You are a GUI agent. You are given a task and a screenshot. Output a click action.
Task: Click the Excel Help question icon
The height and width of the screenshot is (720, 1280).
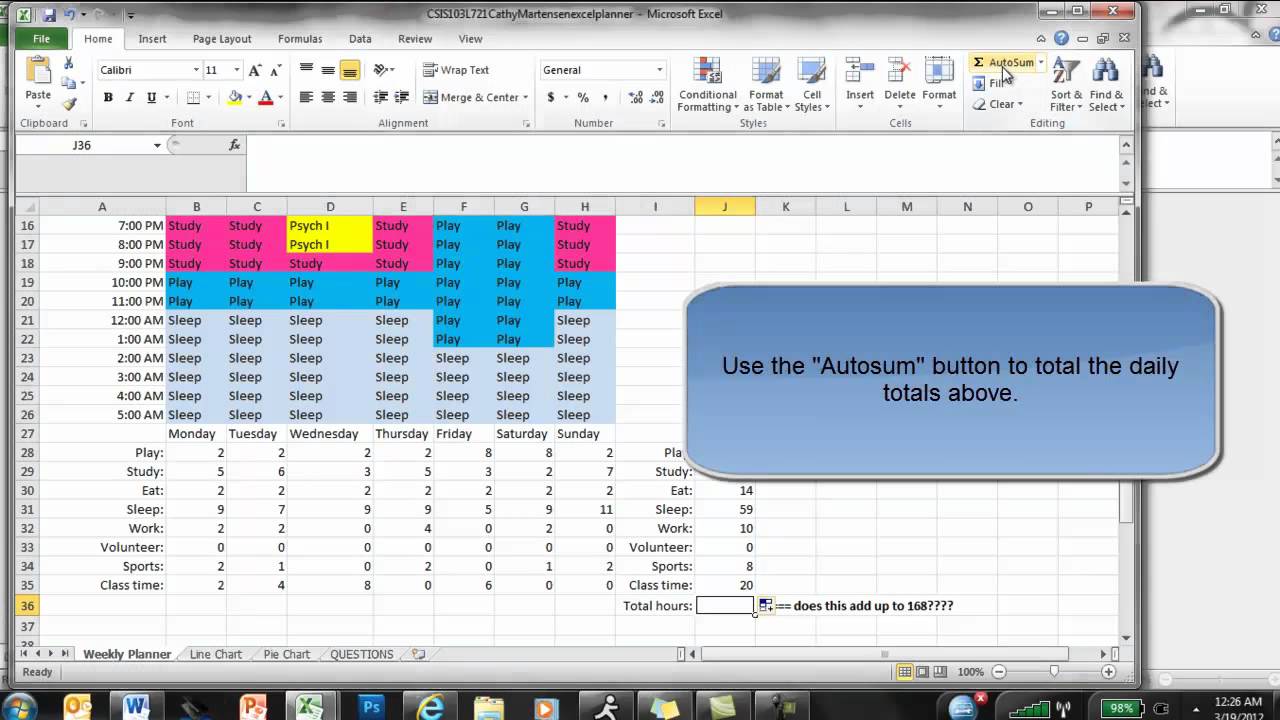[x=1062, y=38]
